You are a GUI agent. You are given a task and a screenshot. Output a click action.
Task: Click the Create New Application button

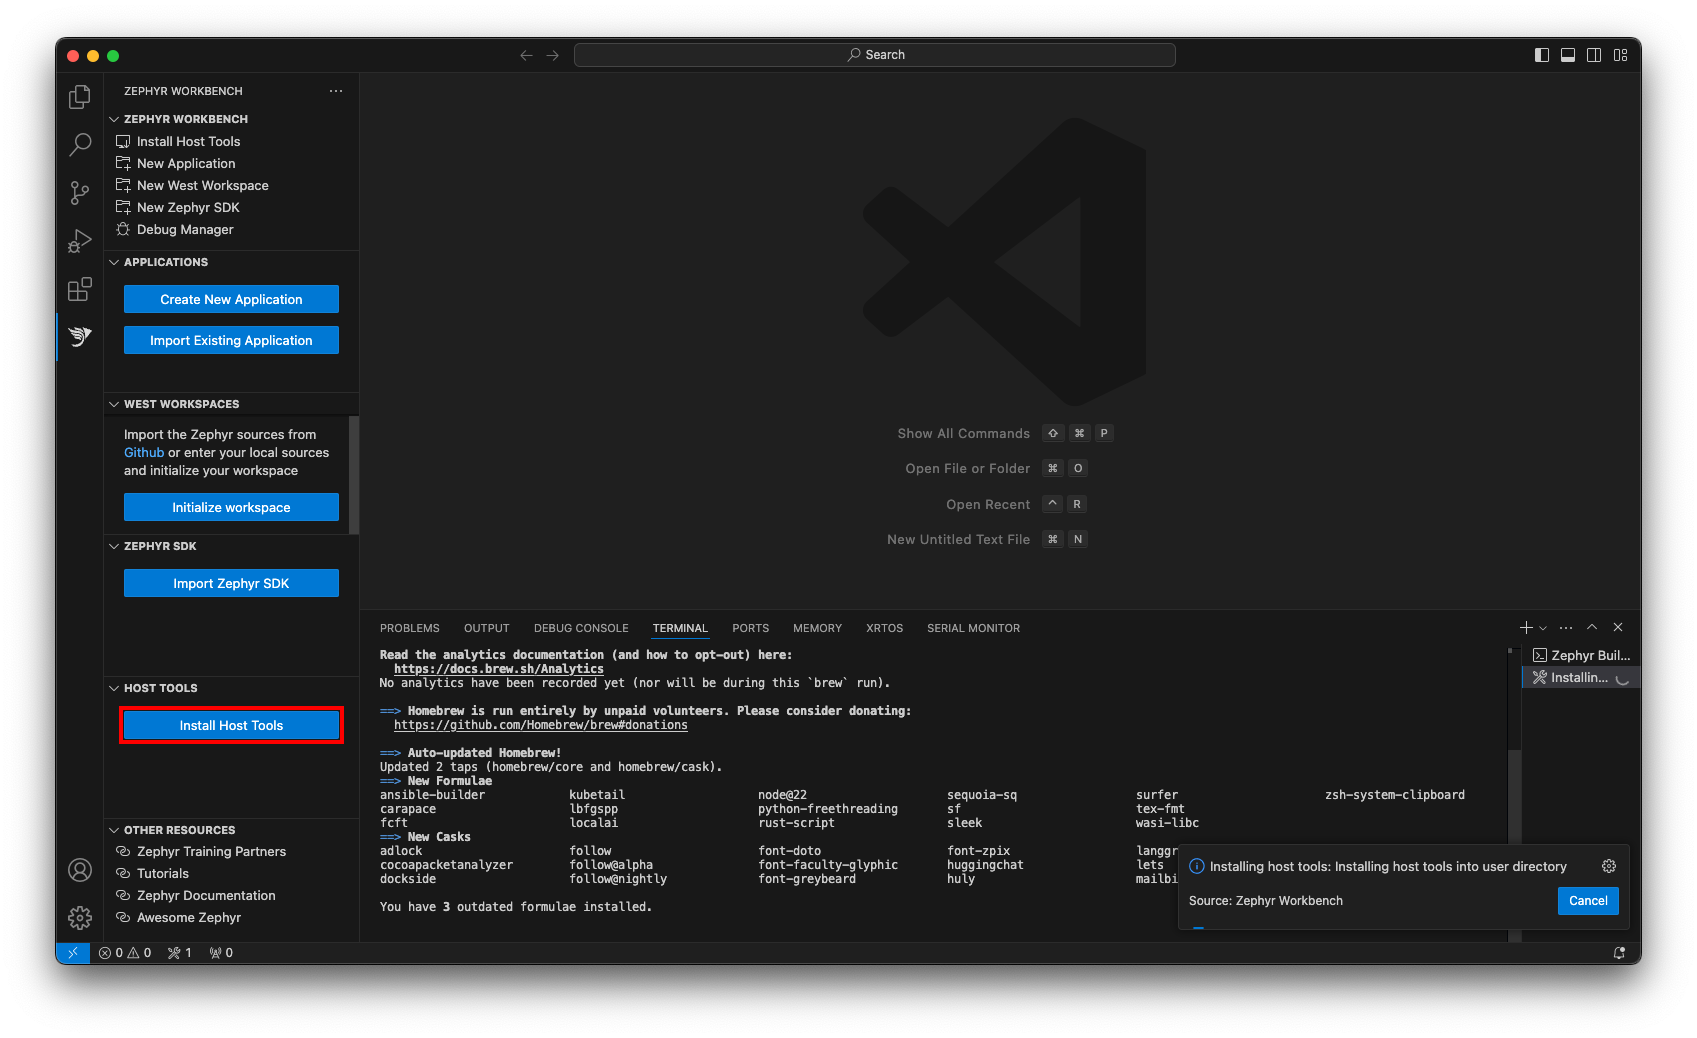click(x=231, y=298)
